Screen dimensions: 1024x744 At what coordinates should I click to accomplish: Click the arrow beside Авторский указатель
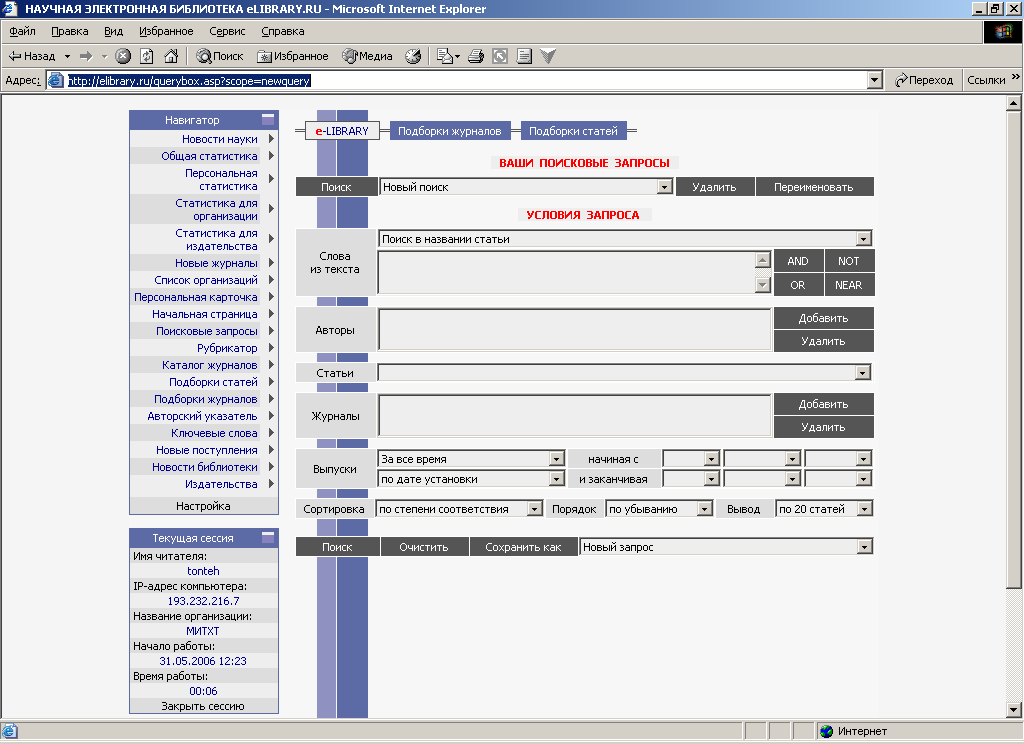click(x=271, y=415)
